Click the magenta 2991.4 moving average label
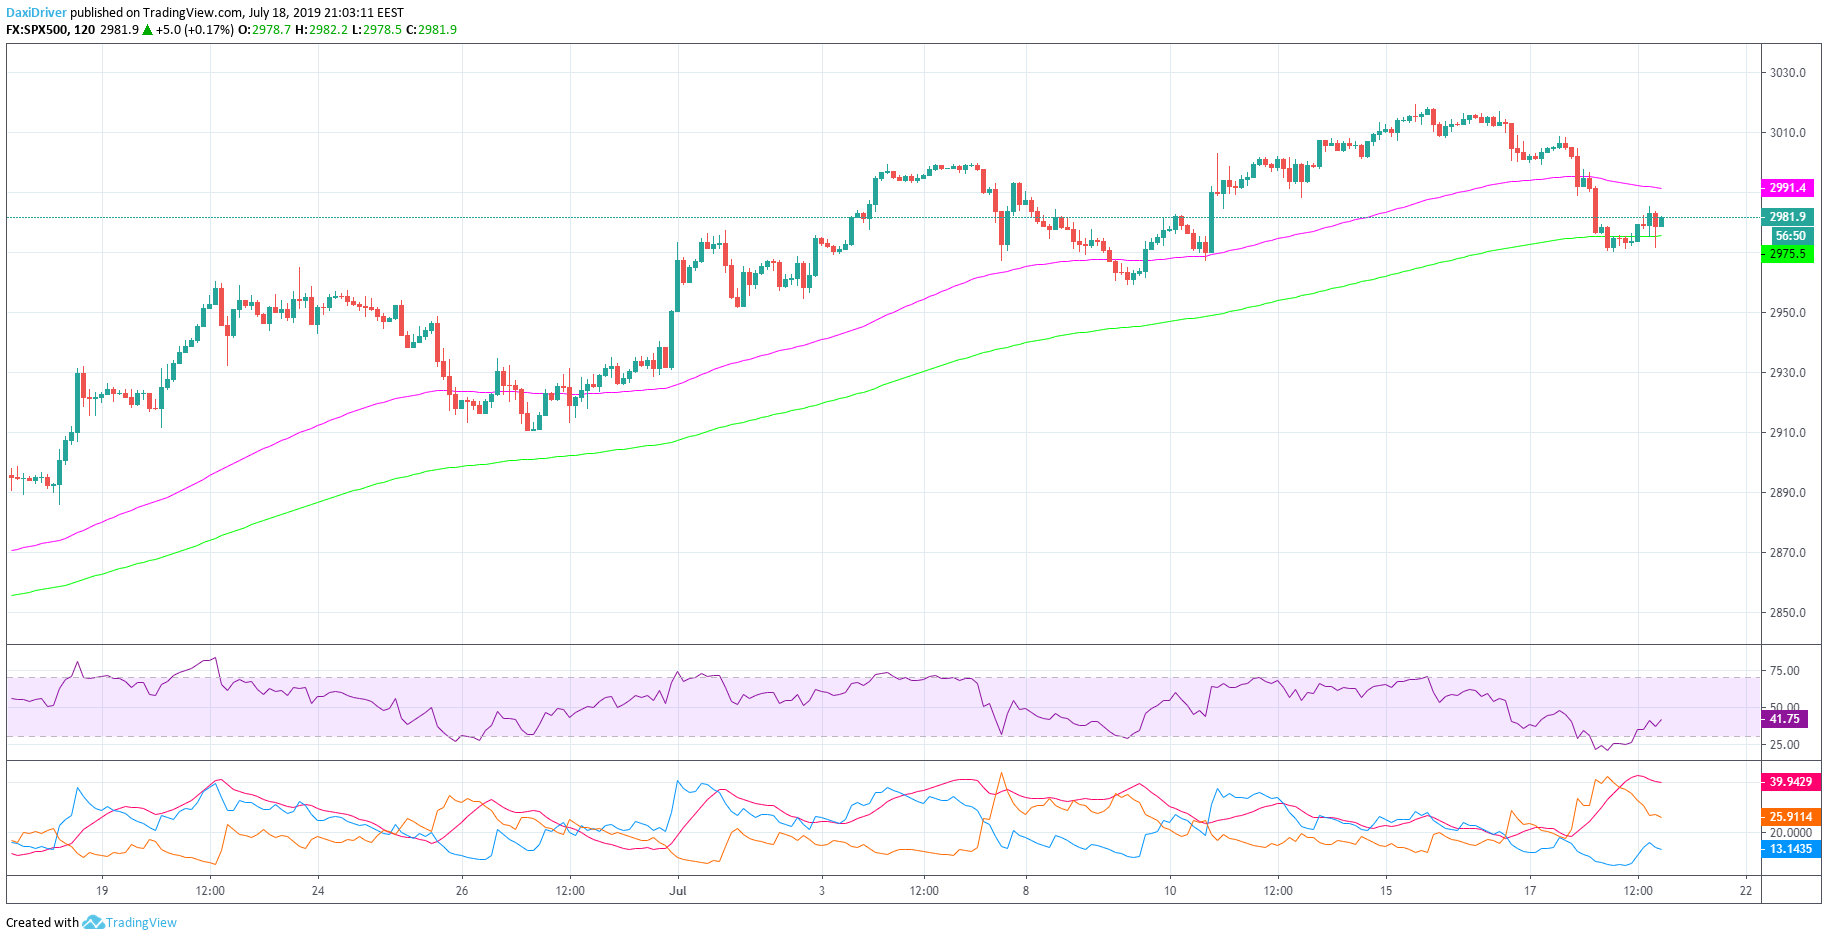 [1787, 188]
